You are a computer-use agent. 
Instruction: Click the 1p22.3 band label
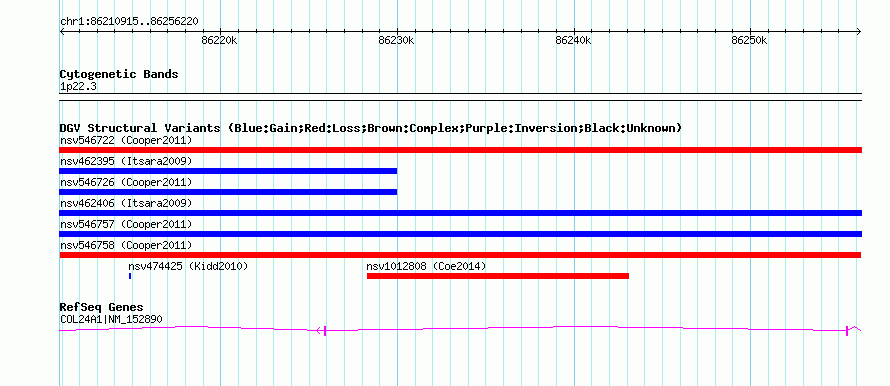click(78, 87)
